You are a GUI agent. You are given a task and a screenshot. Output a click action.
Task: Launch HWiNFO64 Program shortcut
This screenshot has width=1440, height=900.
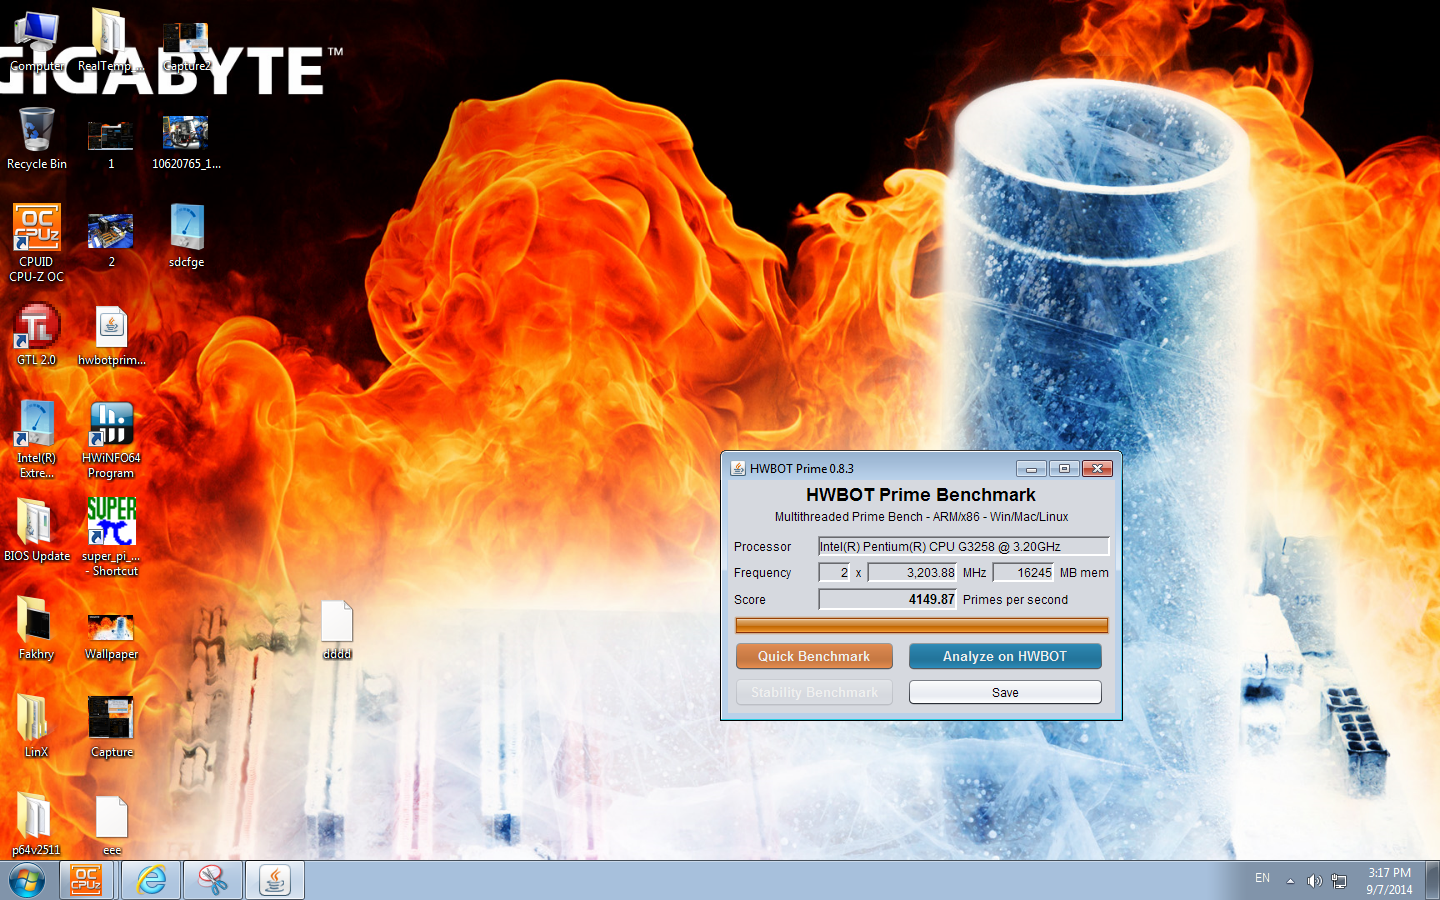[111, 440]
